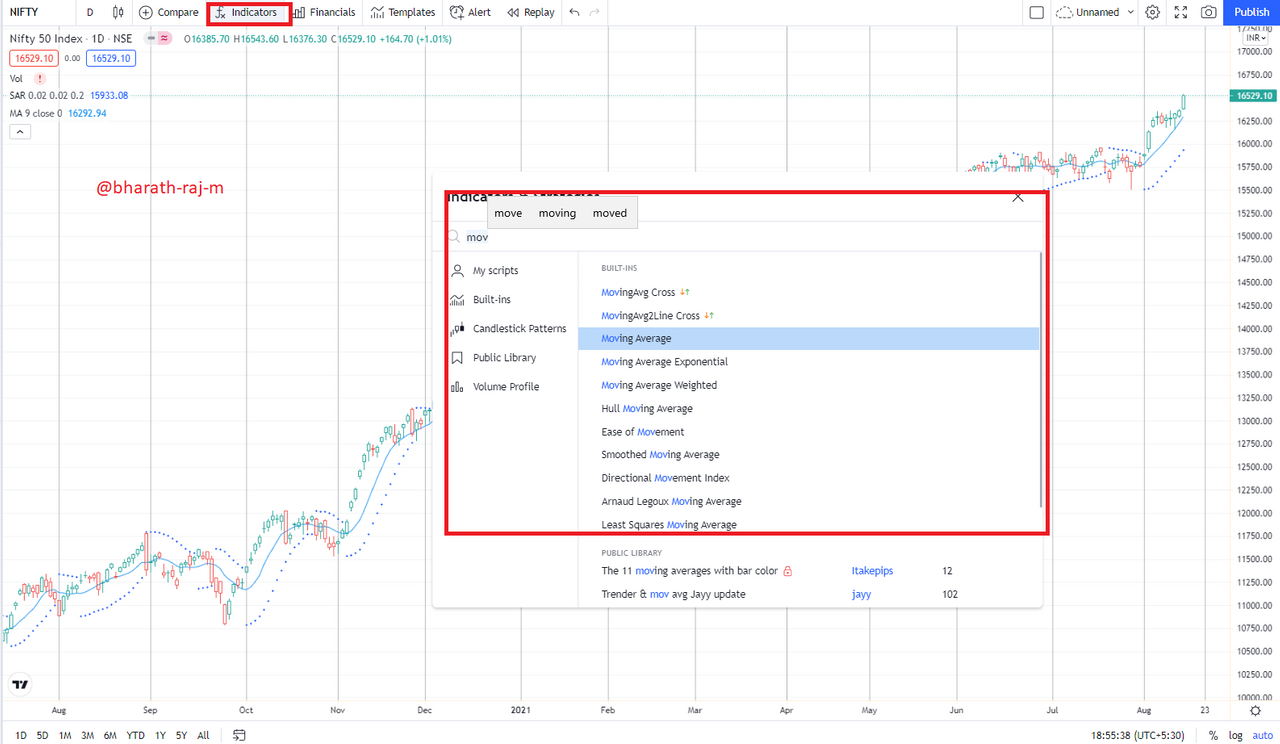The image size is (1280, 744).
Task: Click the blue buy price 16529.10 button
Action: click(111, 58)
